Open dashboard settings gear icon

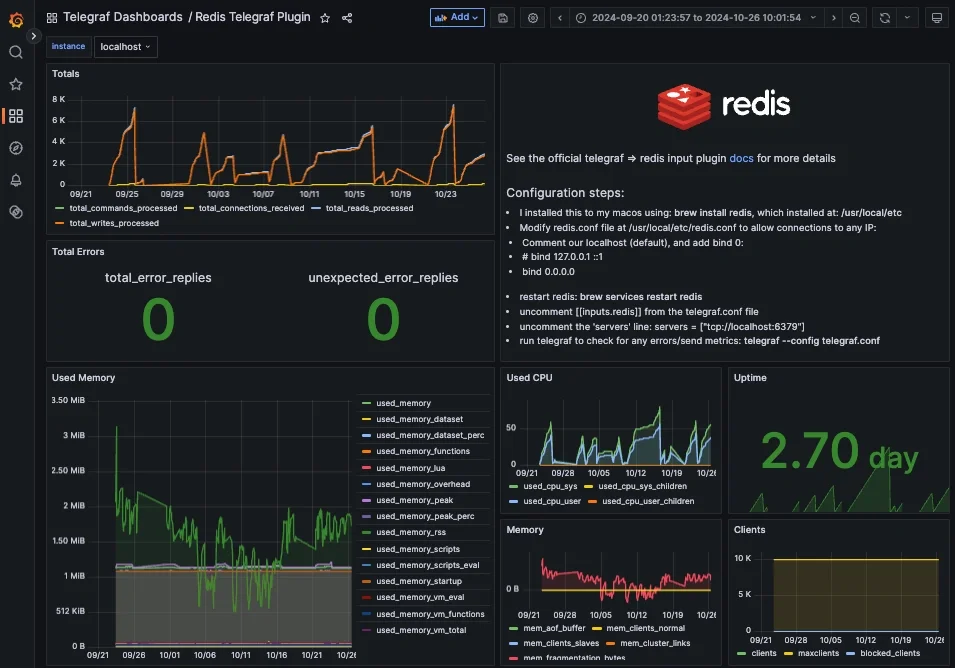[533, 18]
